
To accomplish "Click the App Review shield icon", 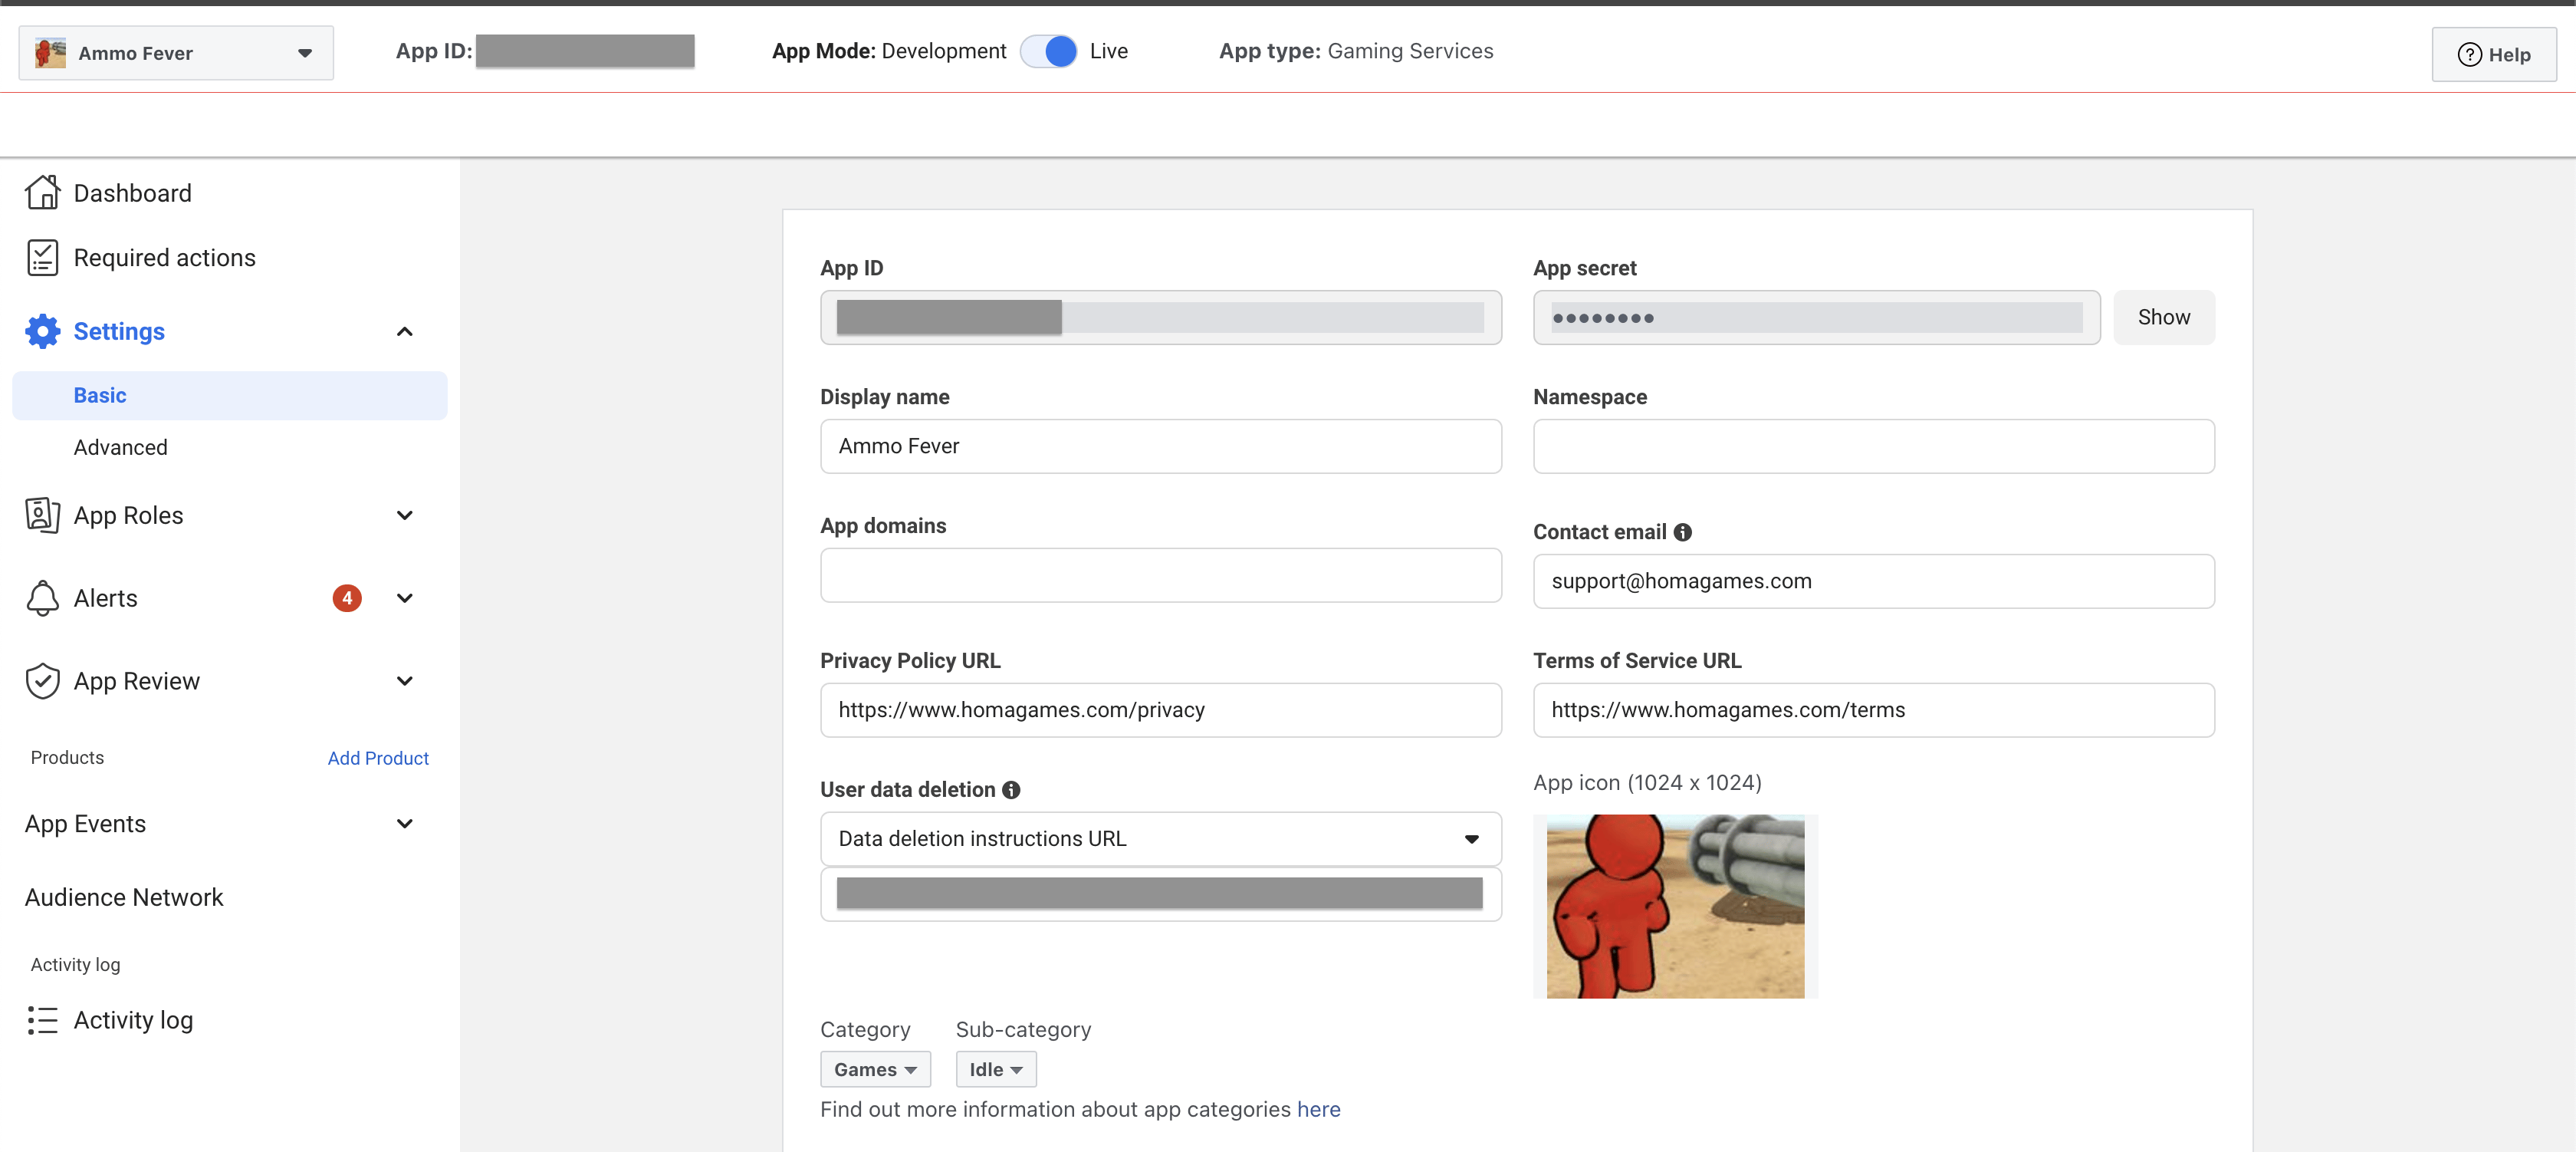I will point(42,681).
